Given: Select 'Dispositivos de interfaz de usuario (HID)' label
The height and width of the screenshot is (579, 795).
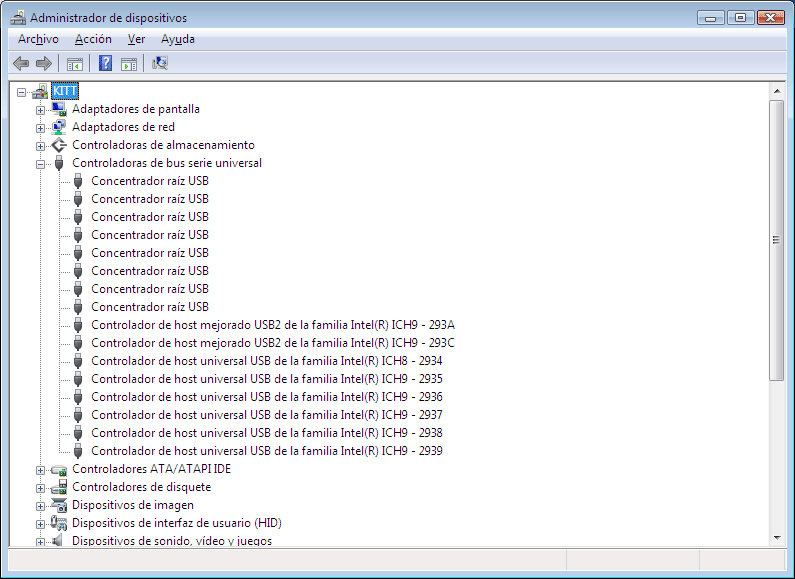Looking at the screenshot, I should (177, 523).
